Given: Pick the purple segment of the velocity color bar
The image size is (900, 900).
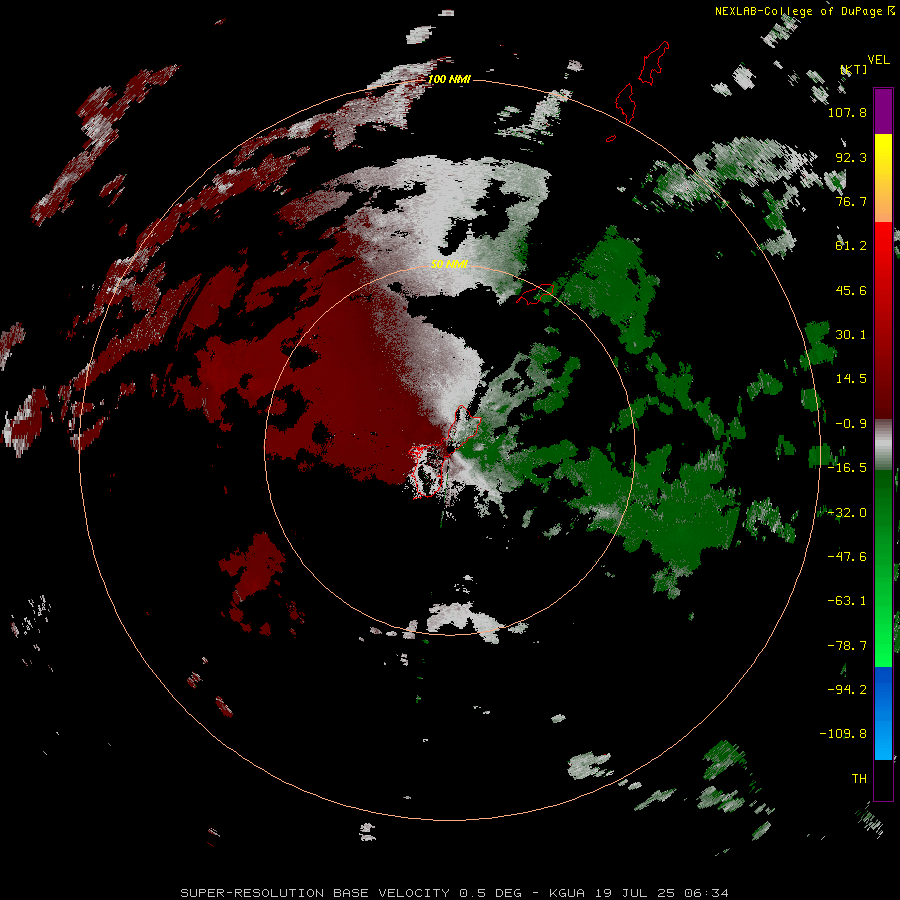Looking at the screenshot, I should click(x=883, y=111).
